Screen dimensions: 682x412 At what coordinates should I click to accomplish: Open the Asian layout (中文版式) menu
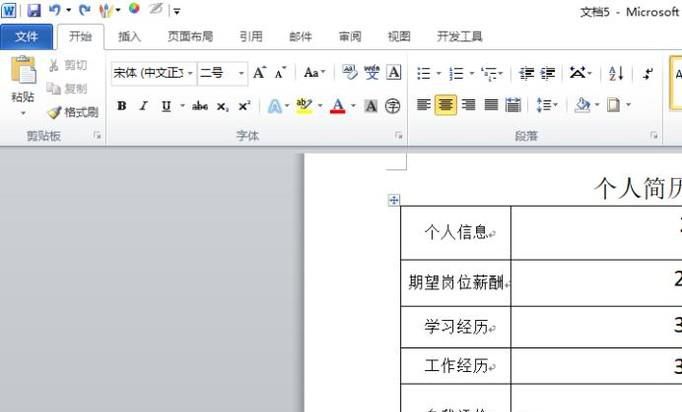click(580, 73)
